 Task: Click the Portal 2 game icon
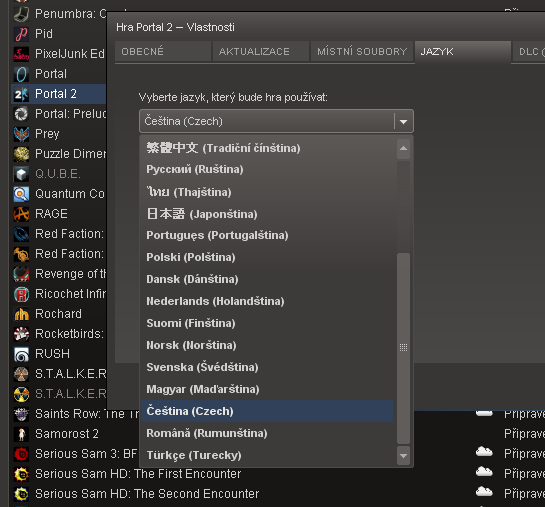[x=21, y=94]
